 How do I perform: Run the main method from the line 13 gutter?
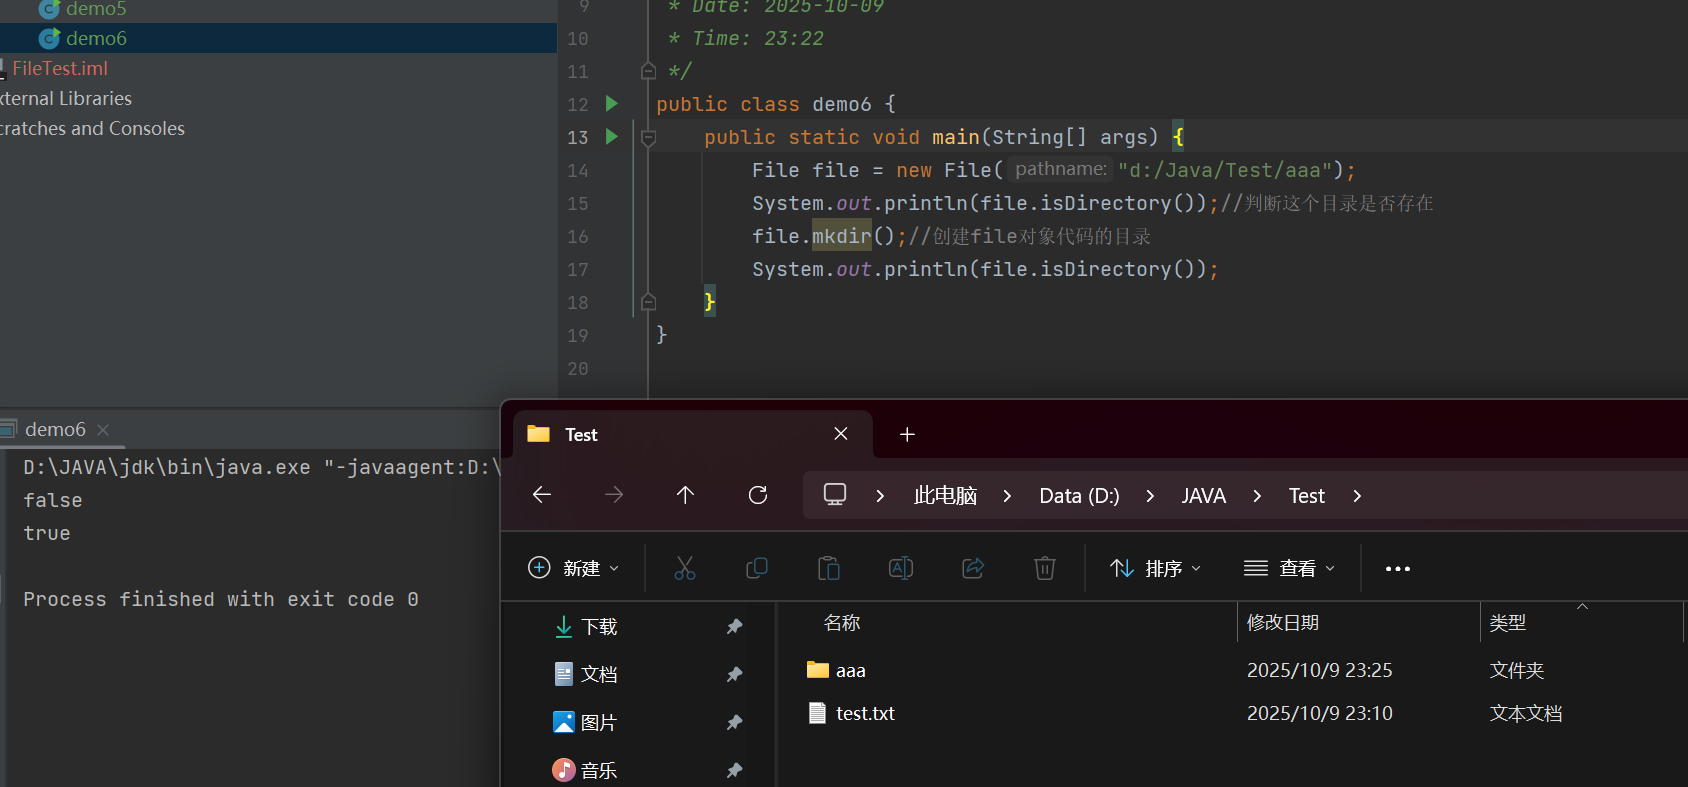pos(612,137)
